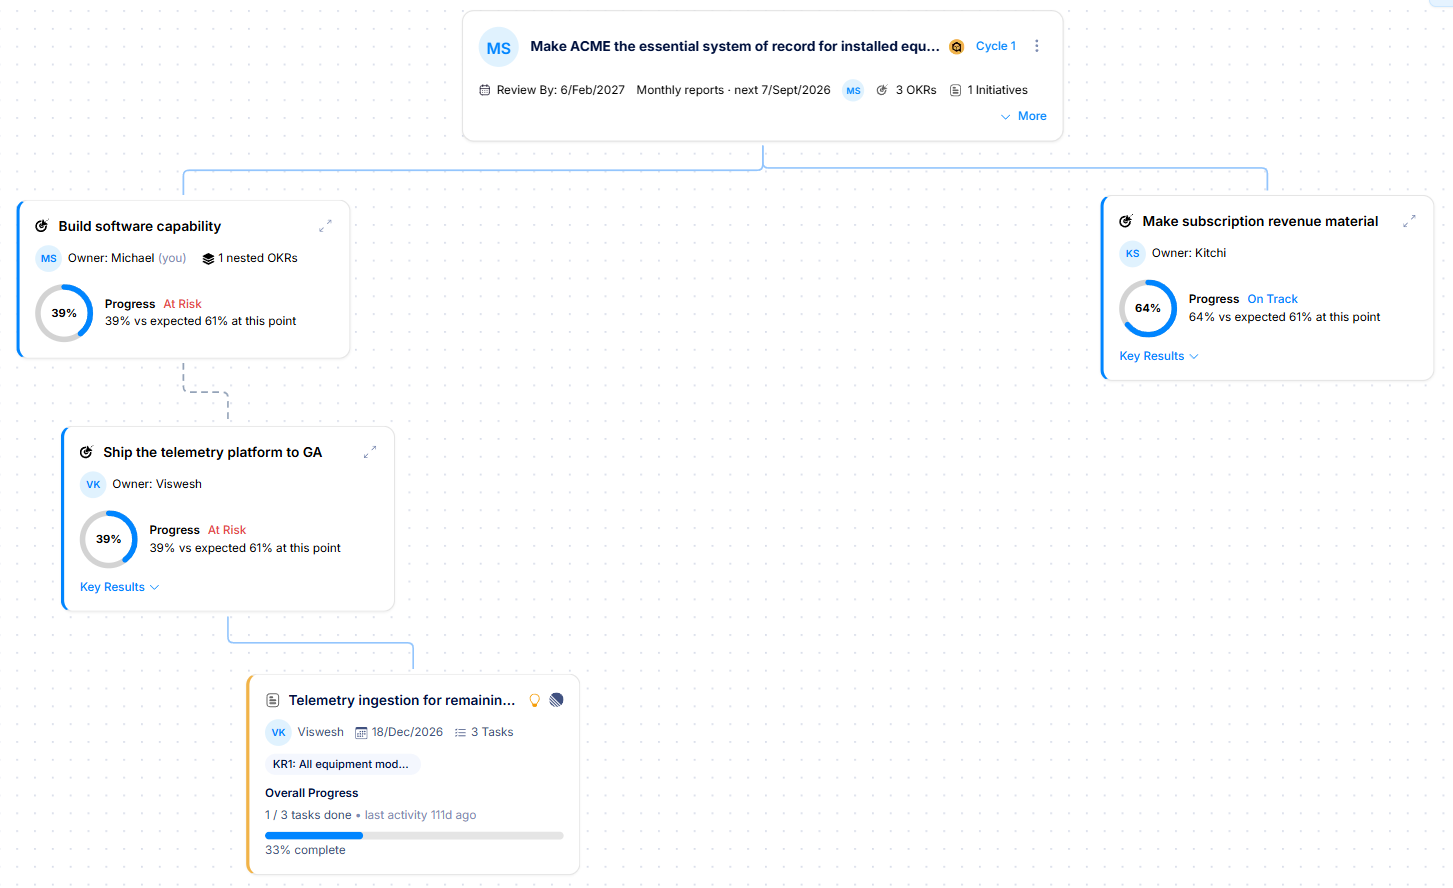Image resolution: width=1453 pixels, height=888 pixels.
Task: Click the goal icon on Ship the telemetry platform
Action: (x=86, y=452)
